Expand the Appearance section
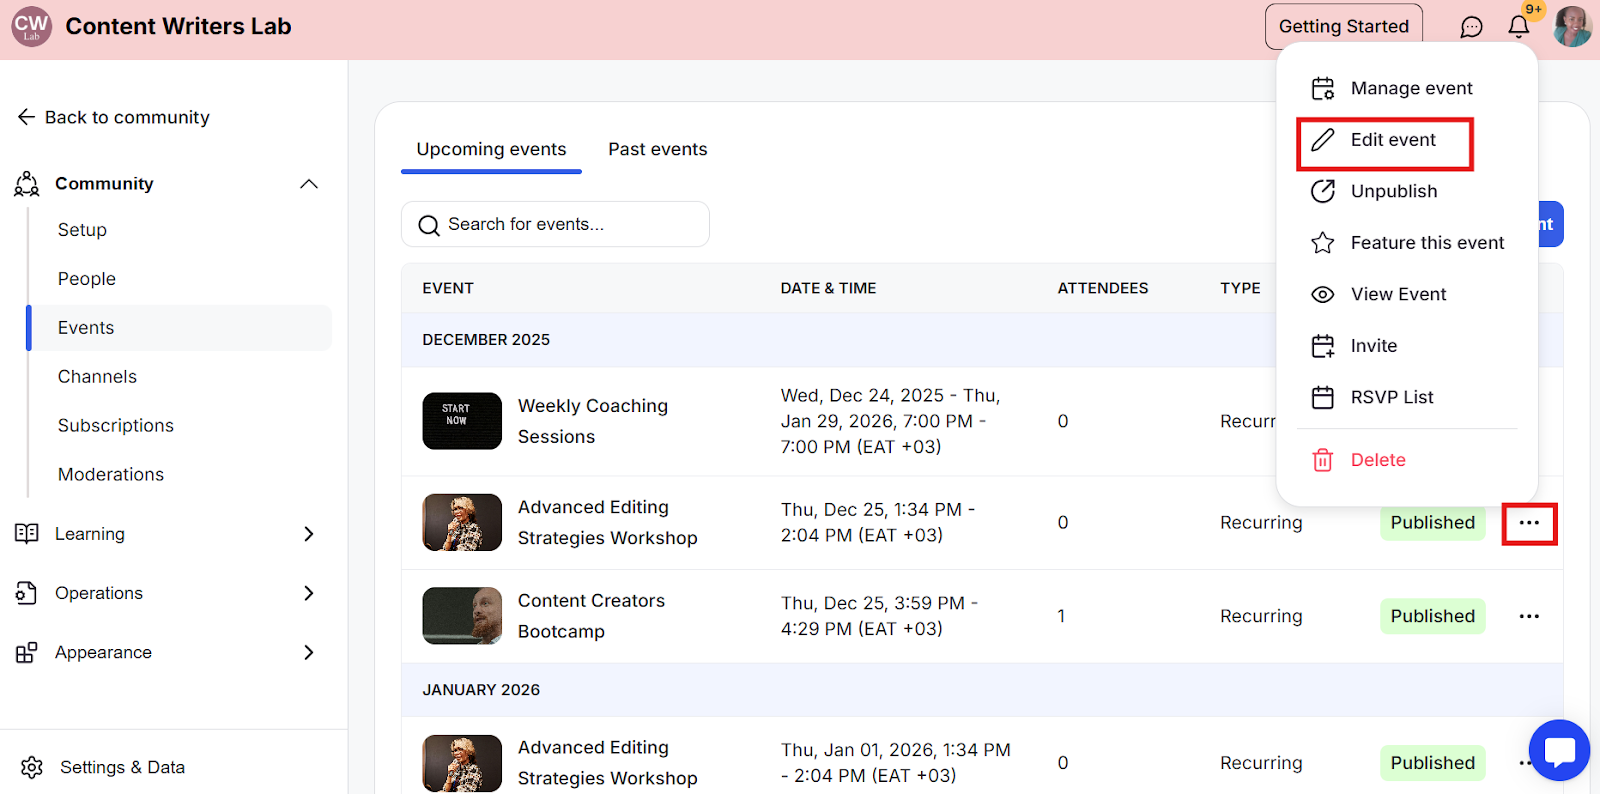 coord(309,652)
